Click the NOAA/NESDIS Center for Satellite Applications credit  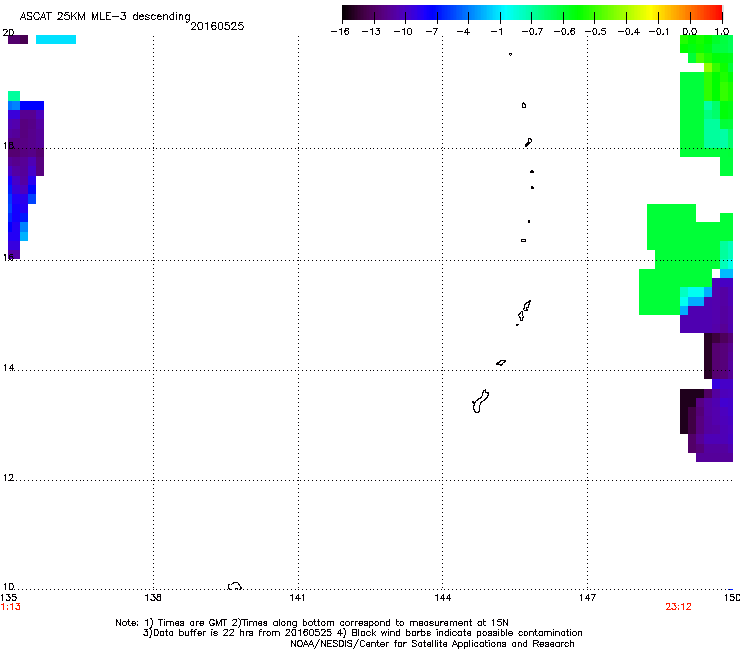(432, 644)
